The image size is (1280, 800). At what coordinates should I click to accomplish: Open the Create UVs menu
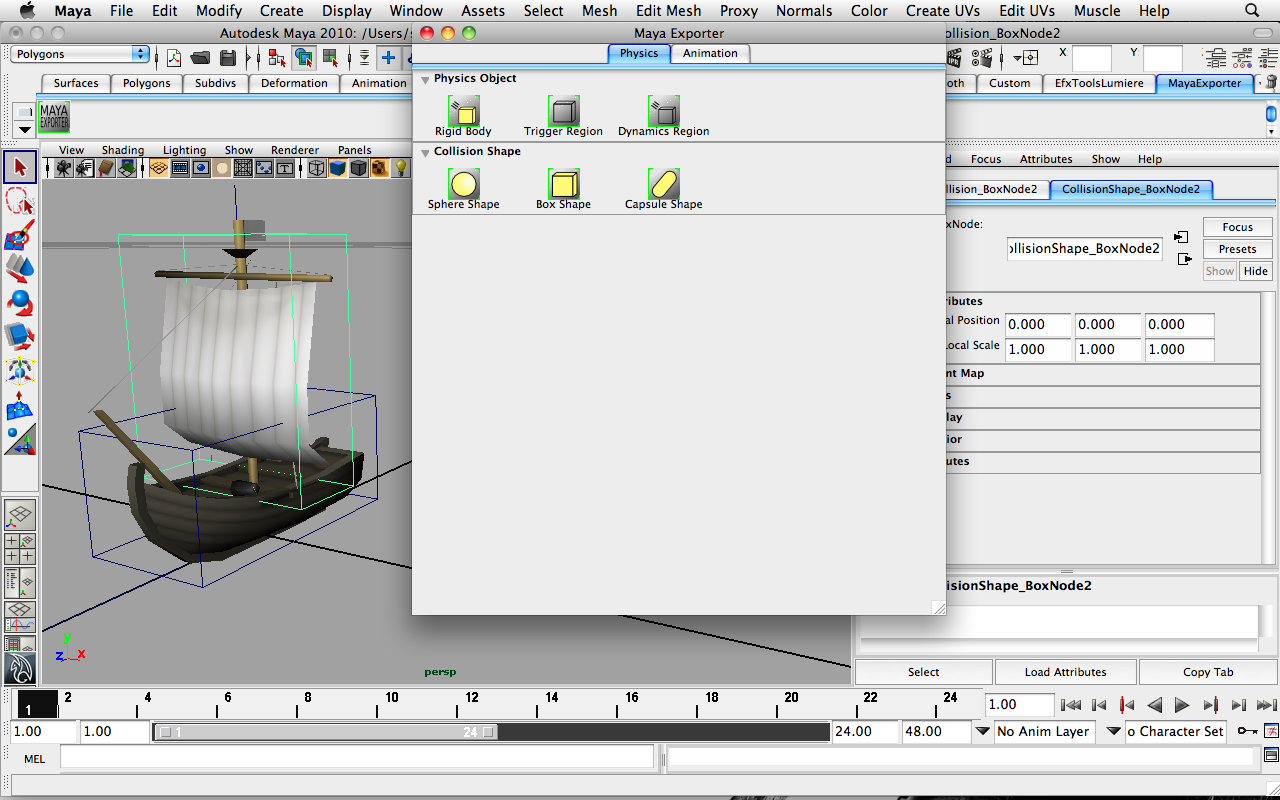pos(942,11)
